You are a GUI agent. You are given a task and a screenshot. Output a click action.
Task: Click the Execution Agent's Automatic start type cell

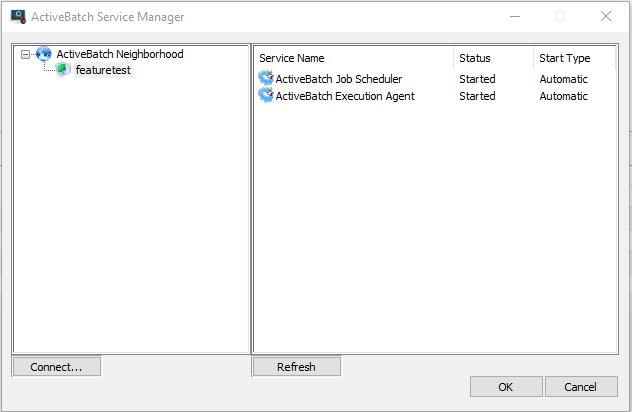click(x=563, y=96)
